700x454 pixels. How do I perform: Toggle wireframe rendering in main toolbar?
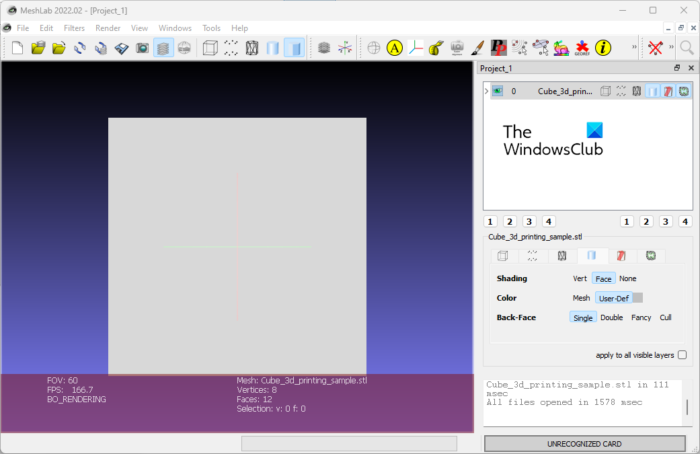coord(252,48)
